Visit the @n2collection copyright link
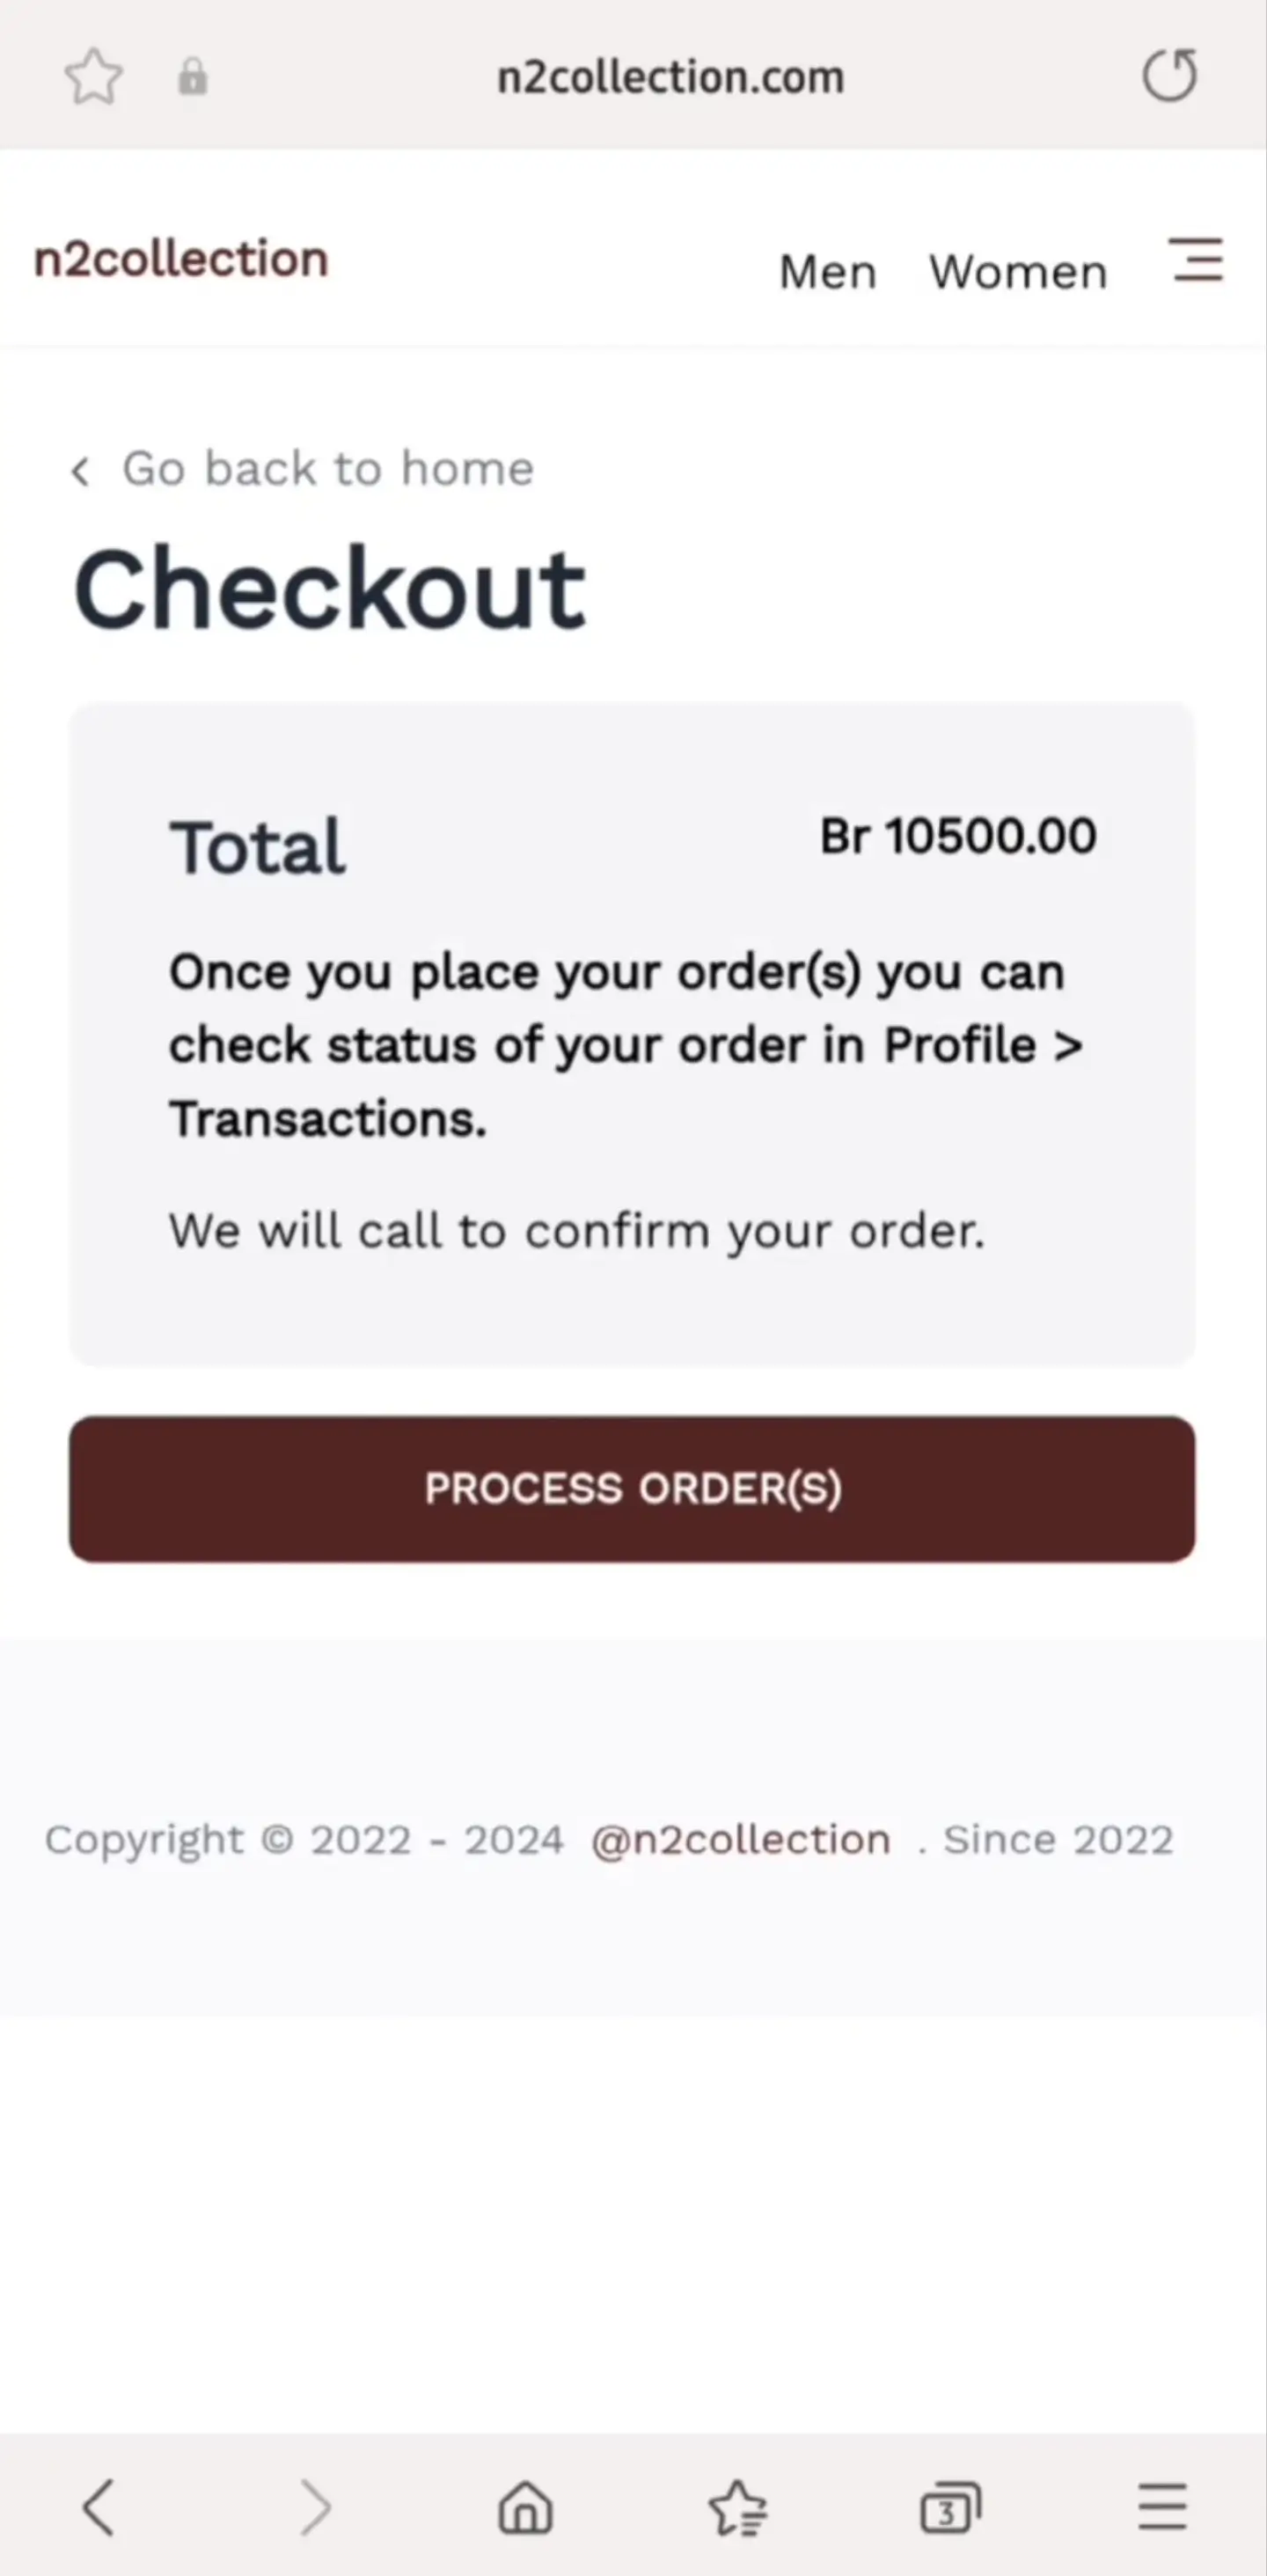 739,1839
